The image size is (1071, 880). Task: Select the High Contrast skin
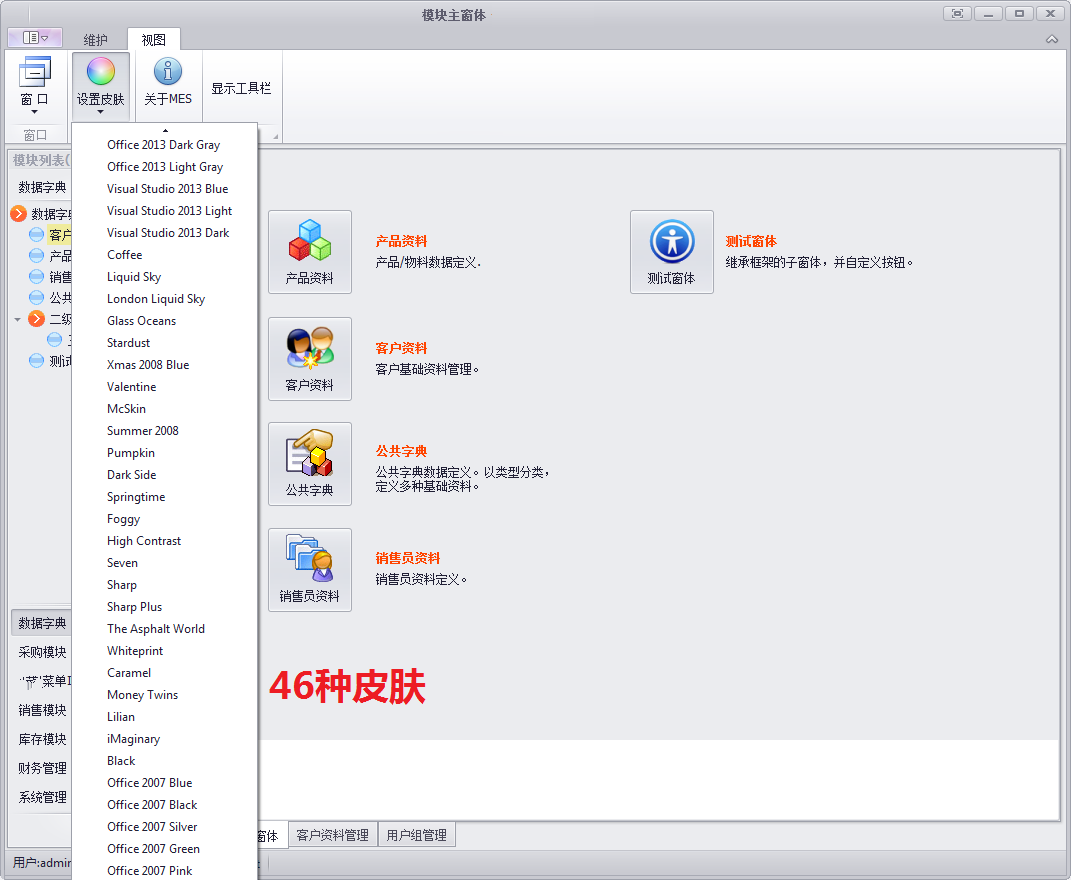point(164,540)
